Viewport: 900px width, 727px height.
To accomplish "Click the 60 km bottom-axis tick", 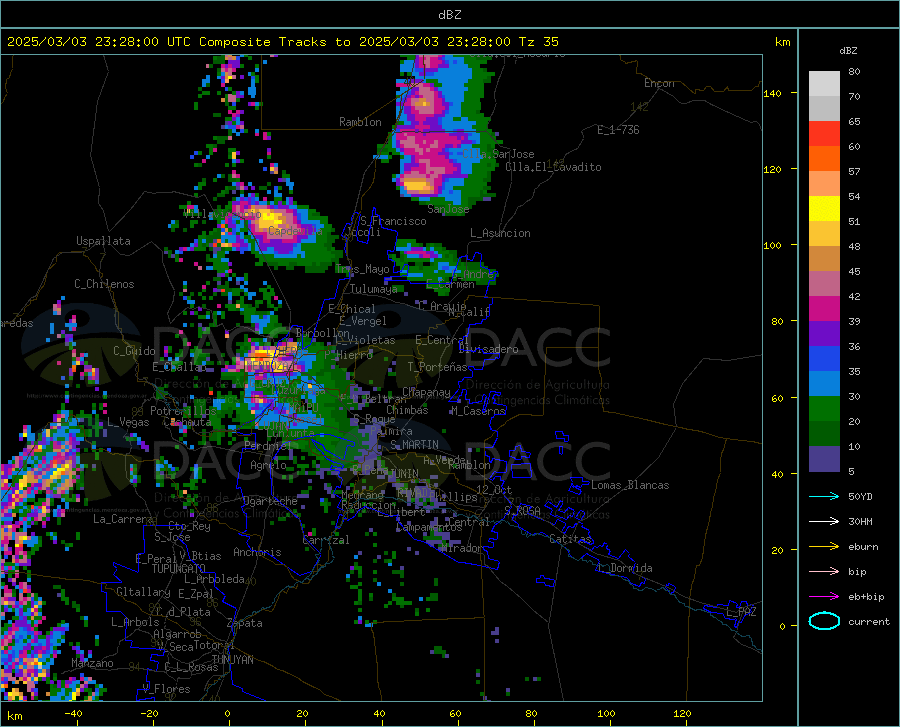I will point(455,713).
